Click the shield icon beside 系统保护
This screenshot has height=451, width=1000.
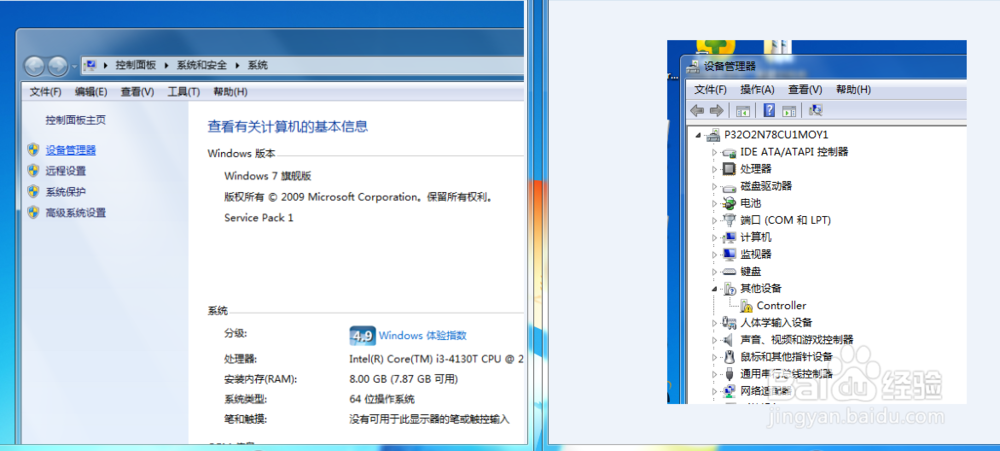[33, 191]
